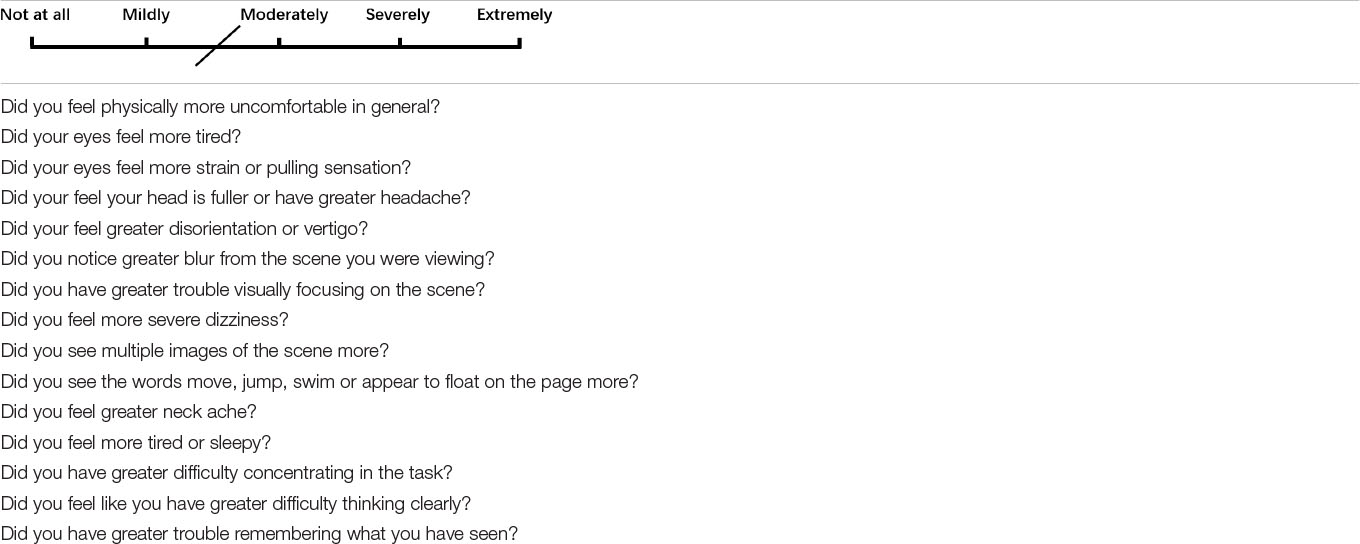Select the 'eyes feel more tired' question
Viewport: 1360px width, 544px height.
tap(121, 137)
